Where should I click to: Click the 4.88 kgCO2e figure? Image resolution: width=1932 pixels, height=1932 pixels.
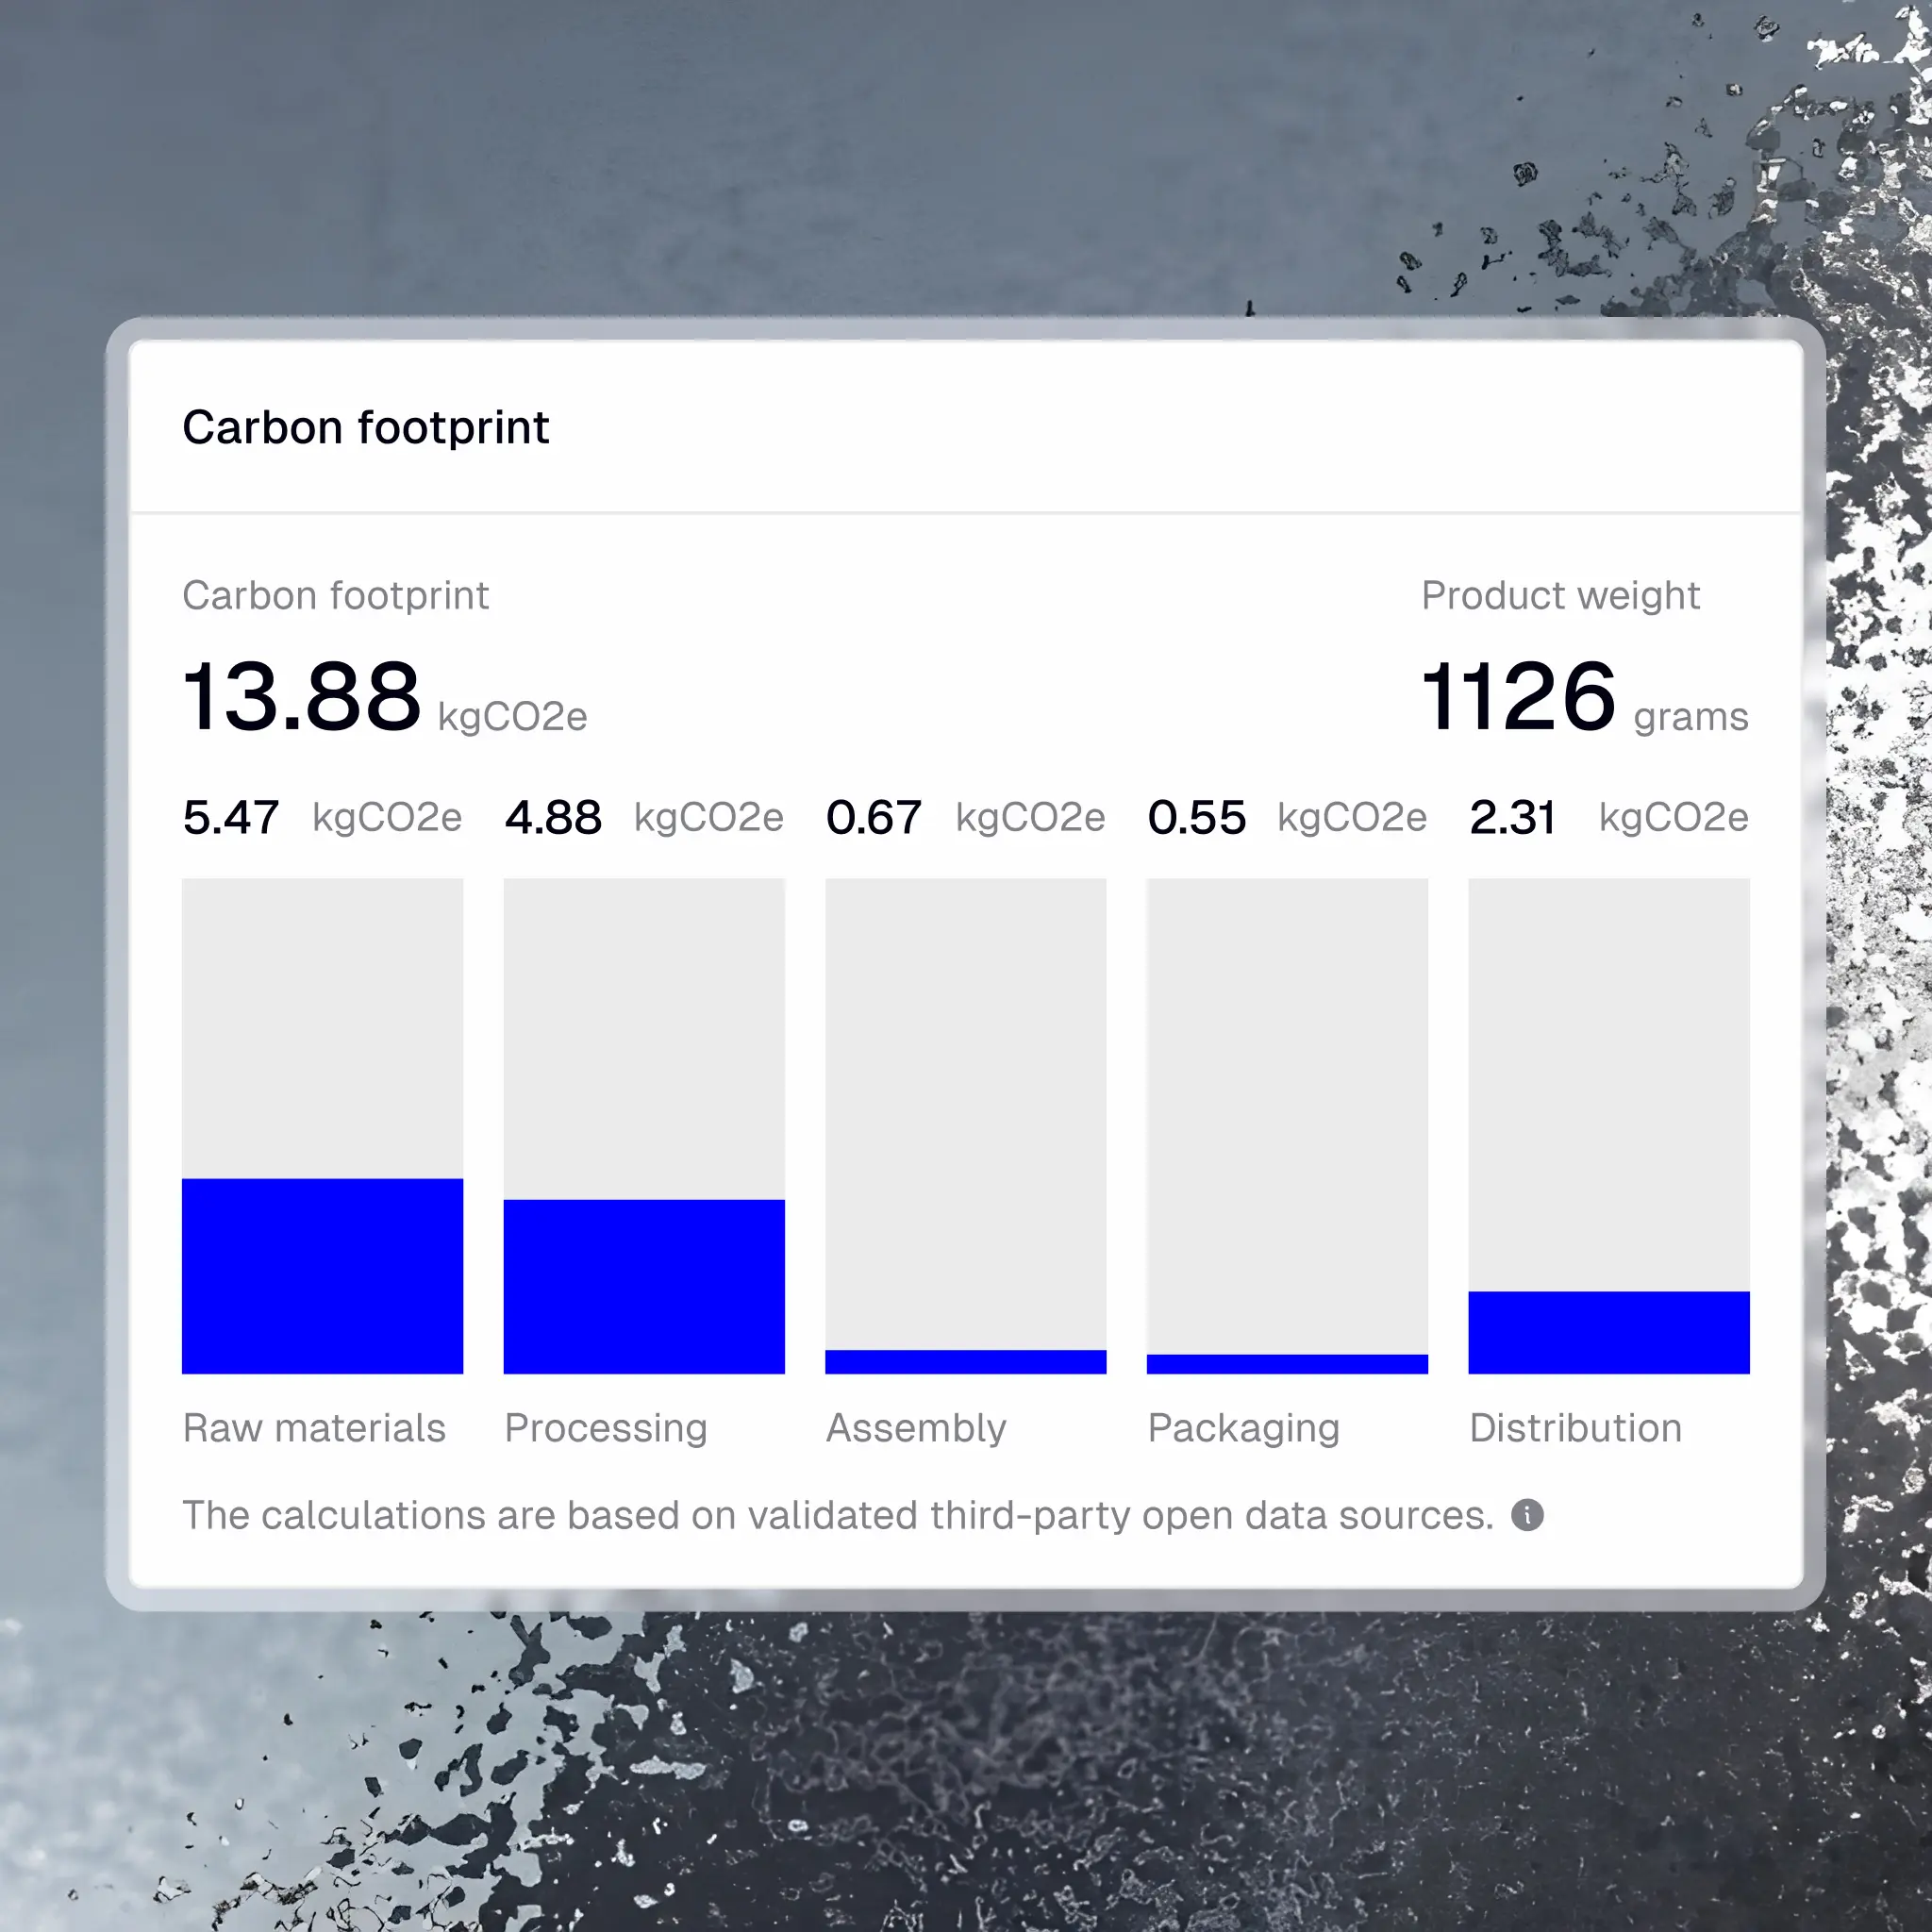point(554,817)
